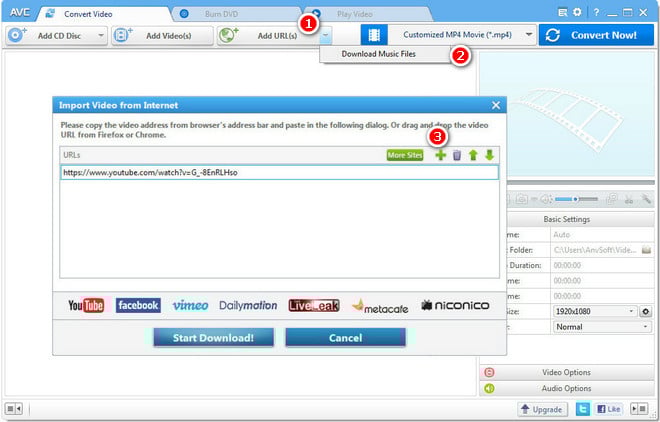
Task: Toggle left panel button in status bar
Action: coord(14,409)
